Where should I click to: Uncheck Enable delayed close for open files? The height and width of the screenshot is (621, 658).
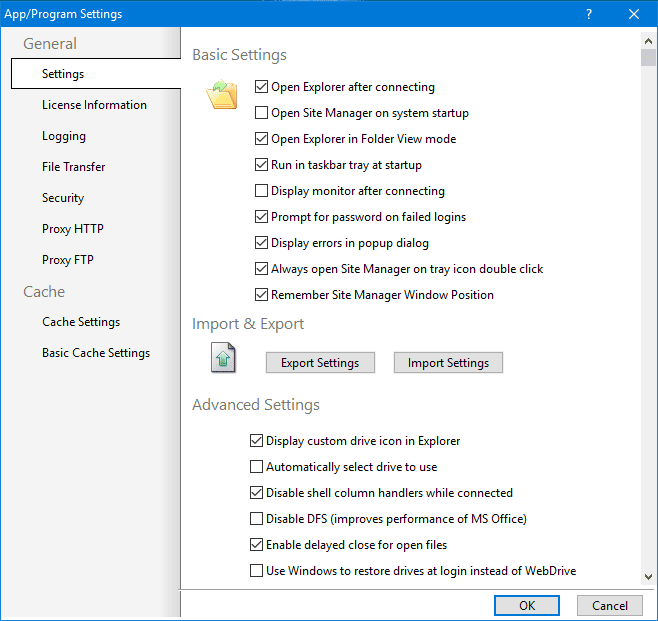256,545
